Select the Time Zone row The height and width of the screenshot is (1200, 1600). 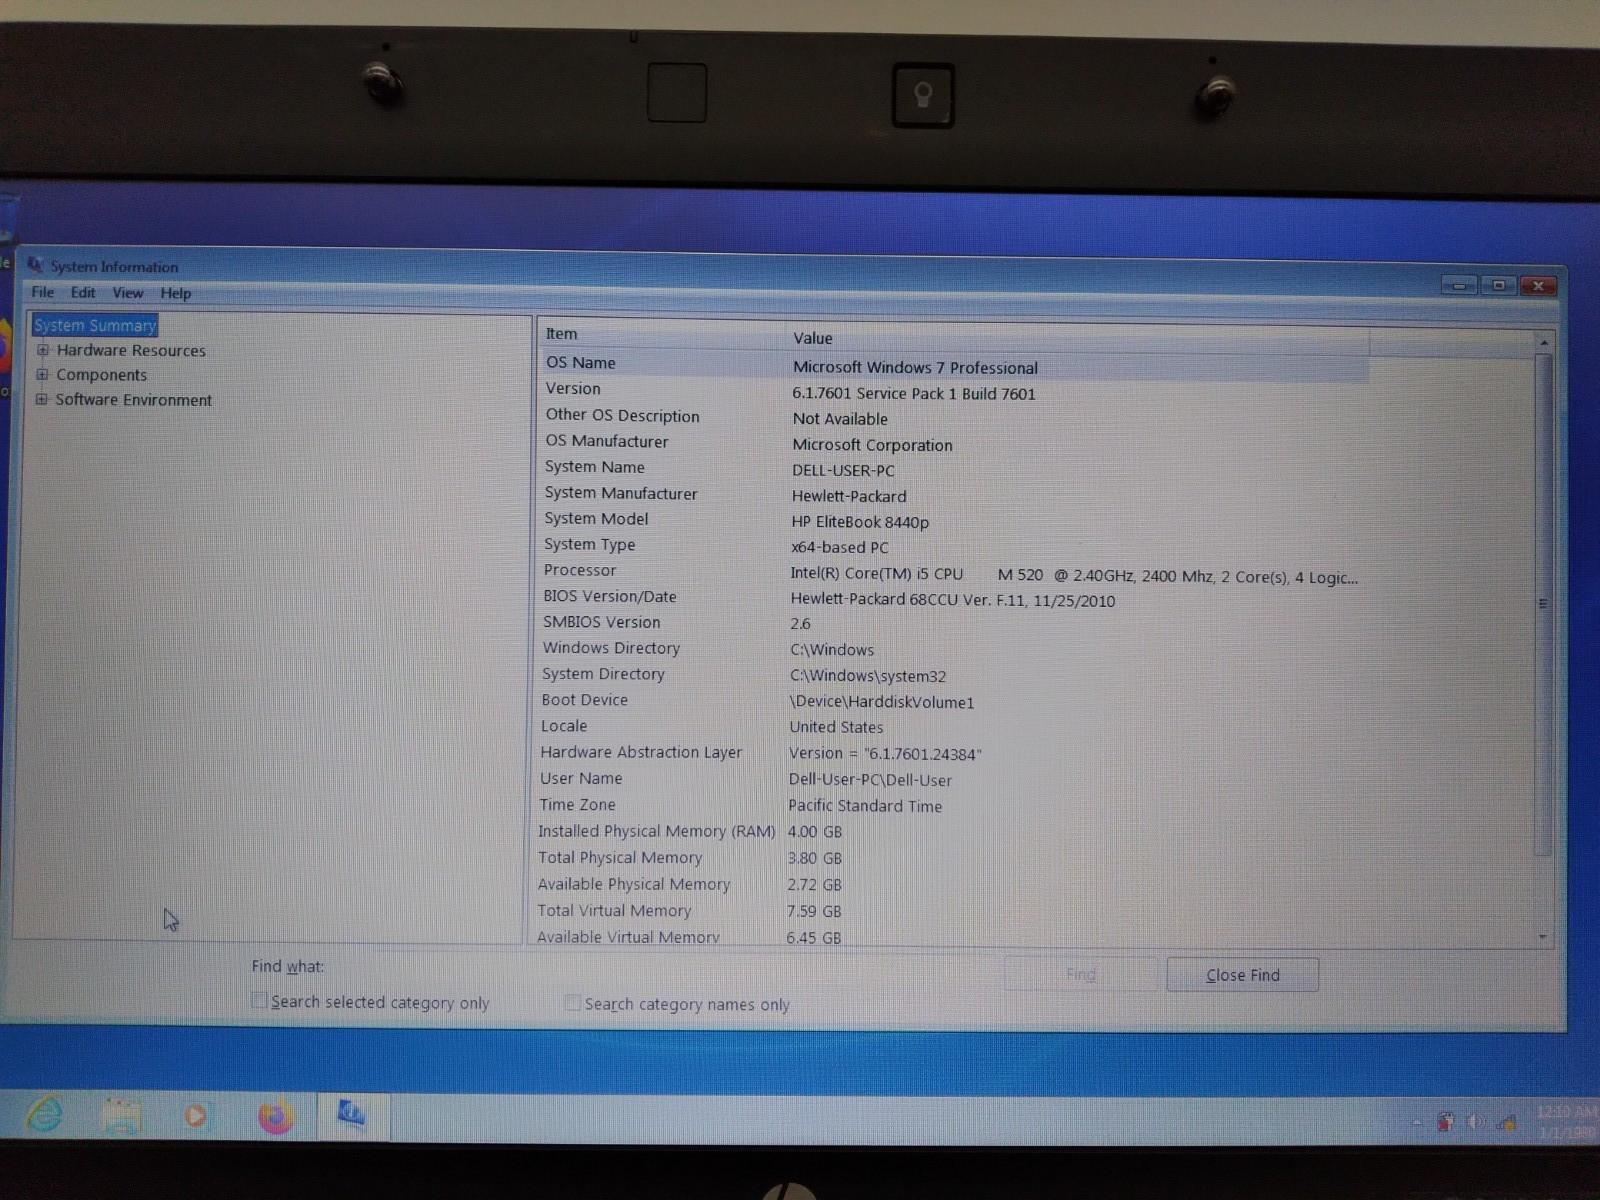click(x=953, y=805)
